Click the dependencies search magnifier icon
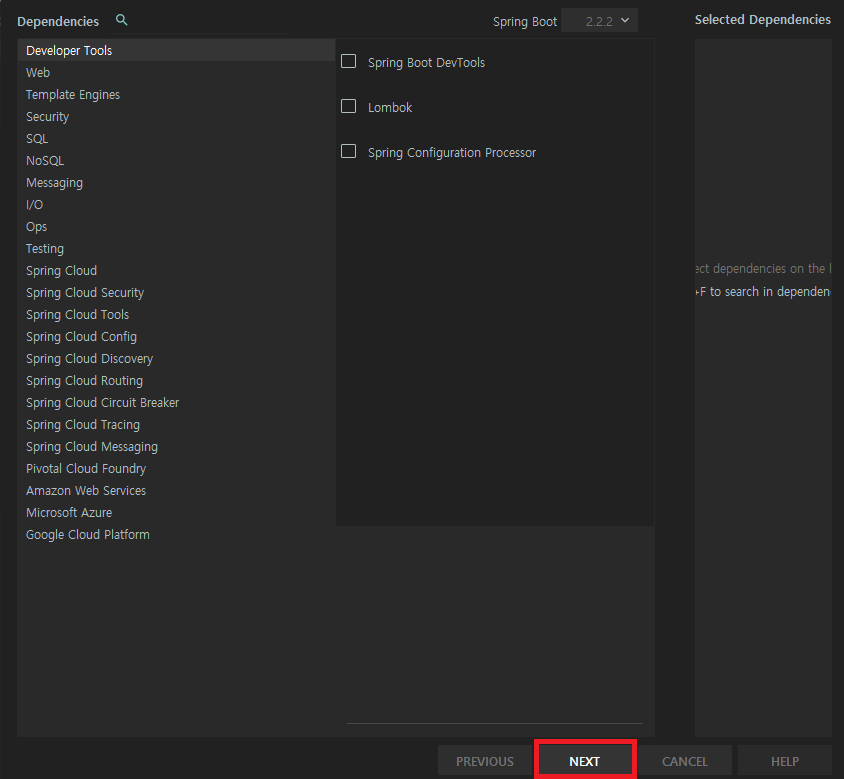 (x=122, y=20)
